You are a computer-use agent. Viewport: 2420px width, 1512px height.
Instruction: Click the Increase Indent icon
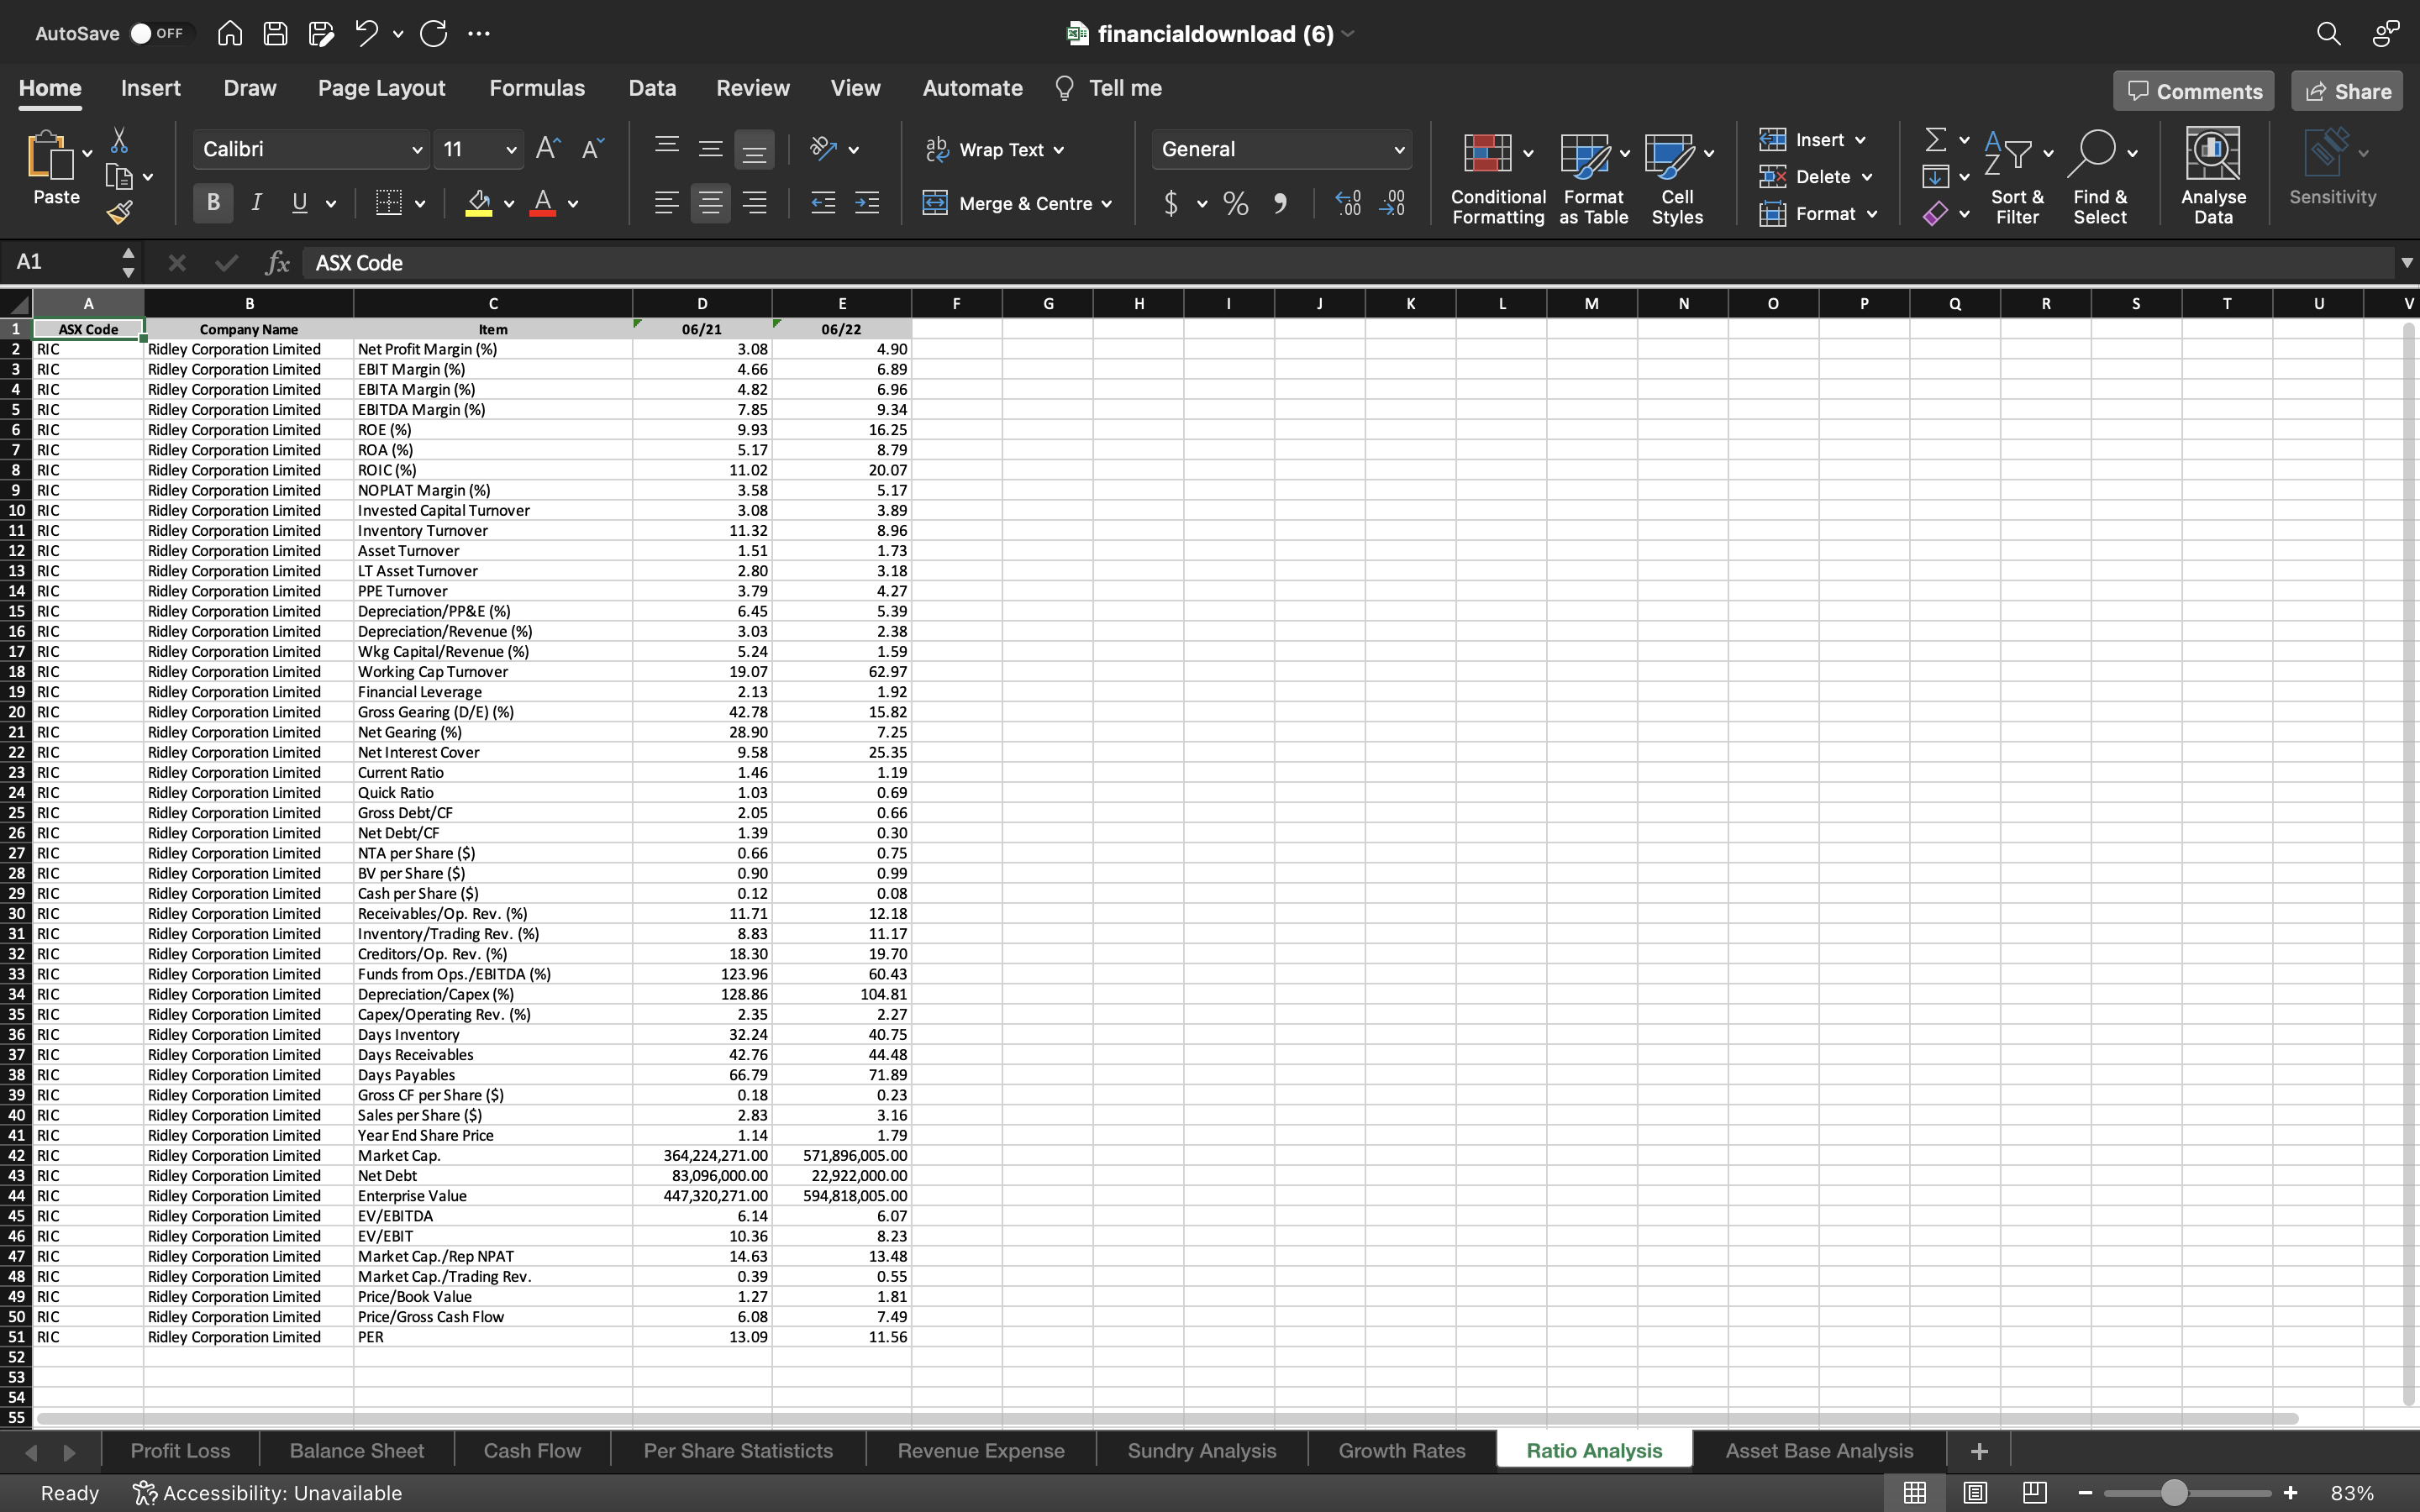click(x=867, y=203)
